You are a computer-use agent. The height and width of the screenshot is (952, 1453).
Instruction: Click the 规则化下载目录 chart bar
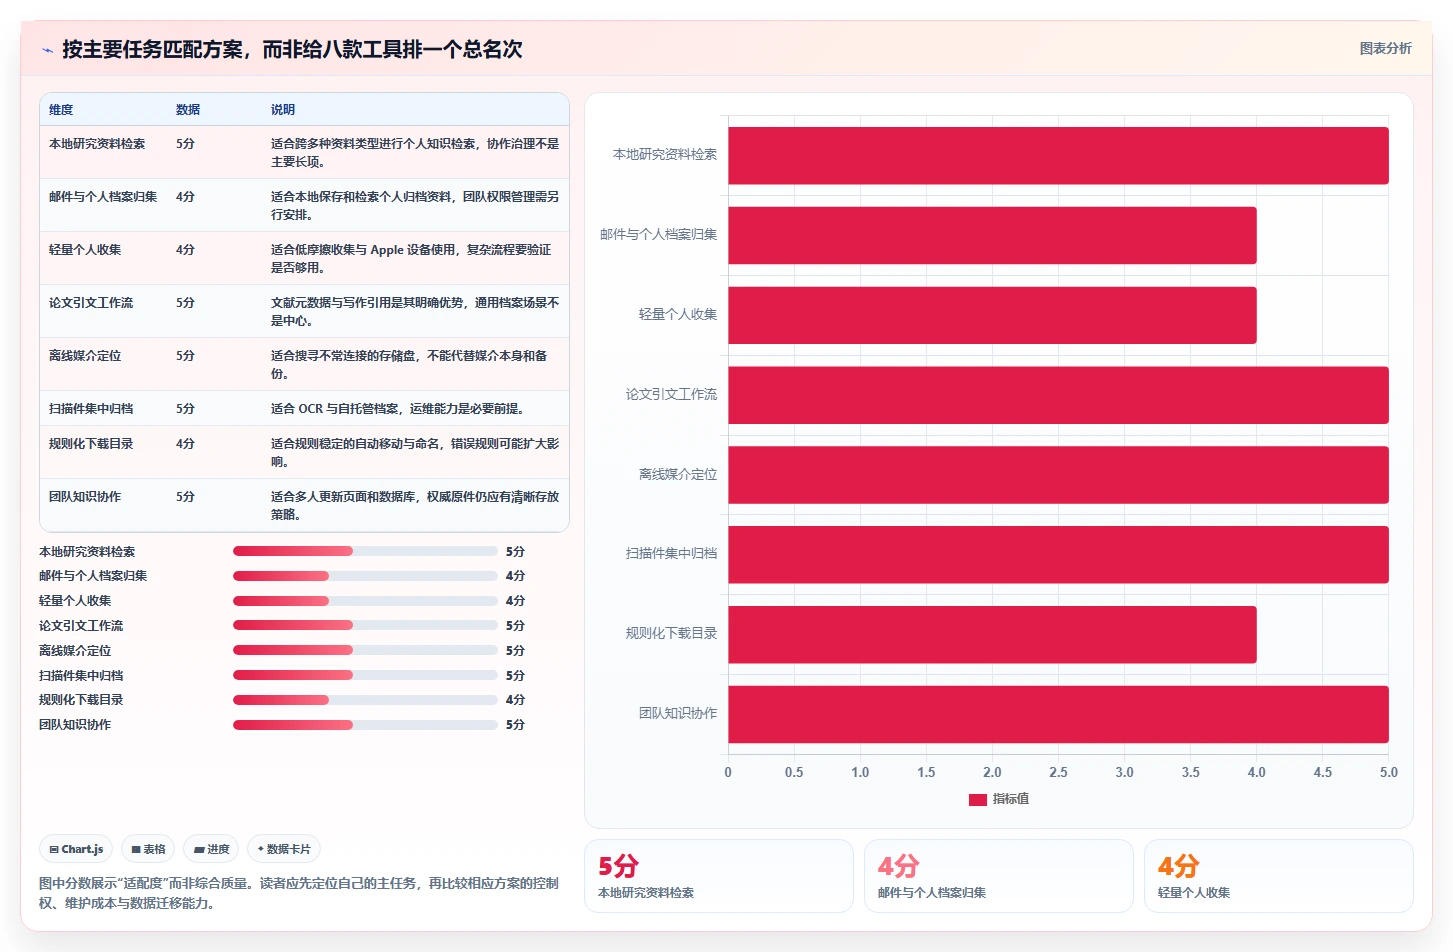992,634
